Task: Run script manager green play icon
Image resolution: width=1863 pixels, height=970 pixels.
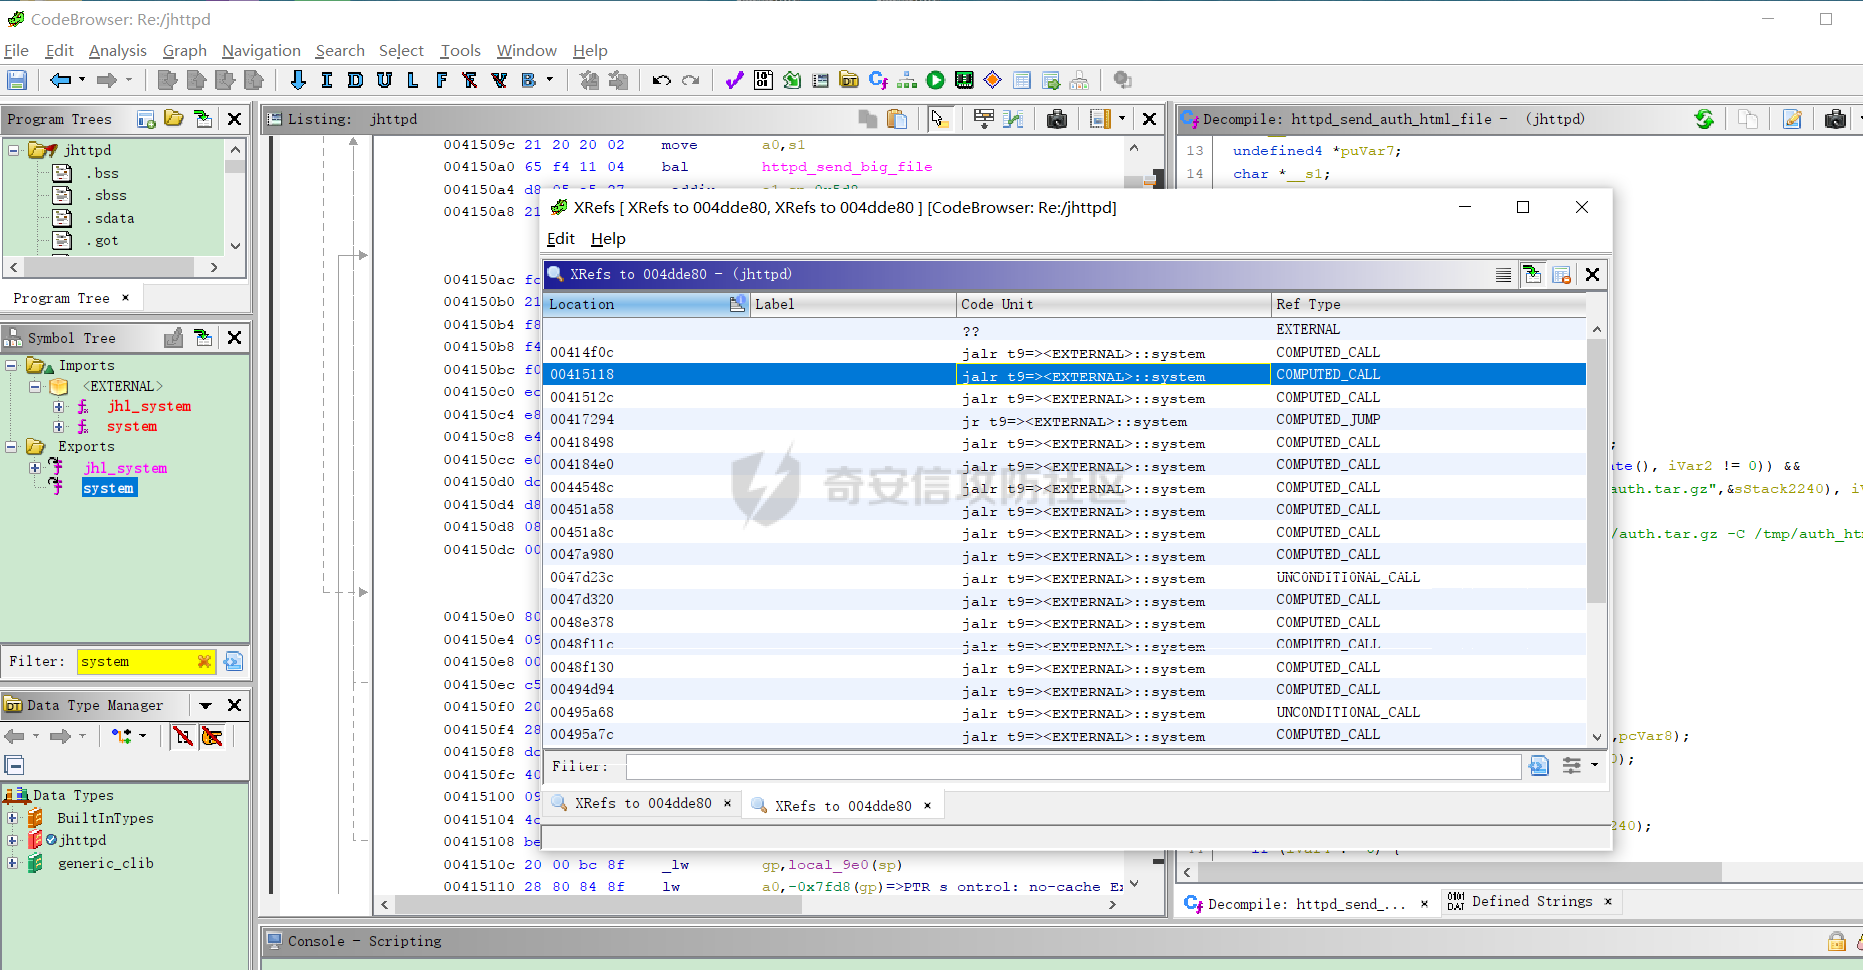Action: [935, 80]
